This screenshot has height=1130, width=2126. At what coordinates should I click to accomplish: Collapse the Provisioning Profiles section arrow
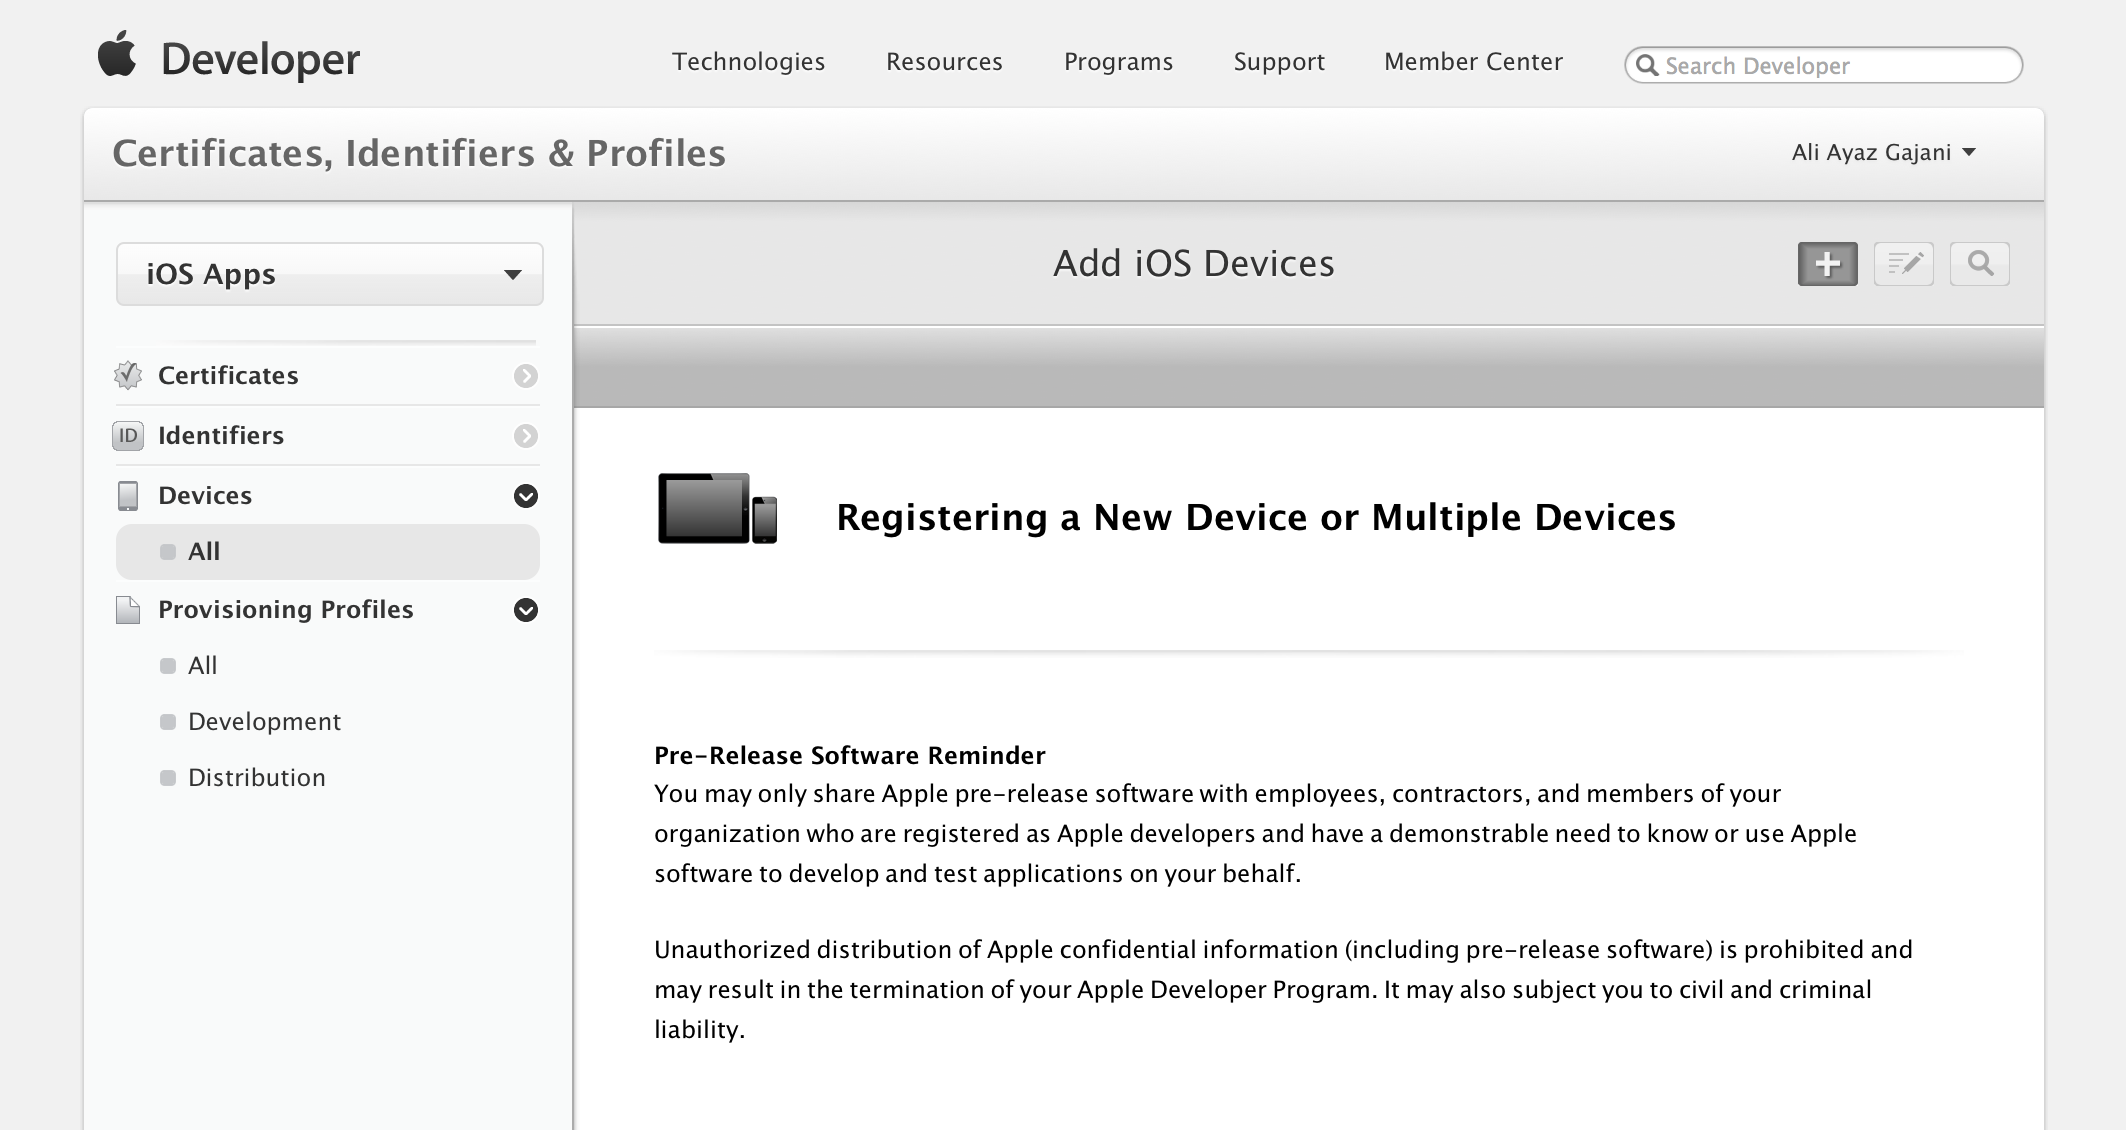(x=526, y=610)
